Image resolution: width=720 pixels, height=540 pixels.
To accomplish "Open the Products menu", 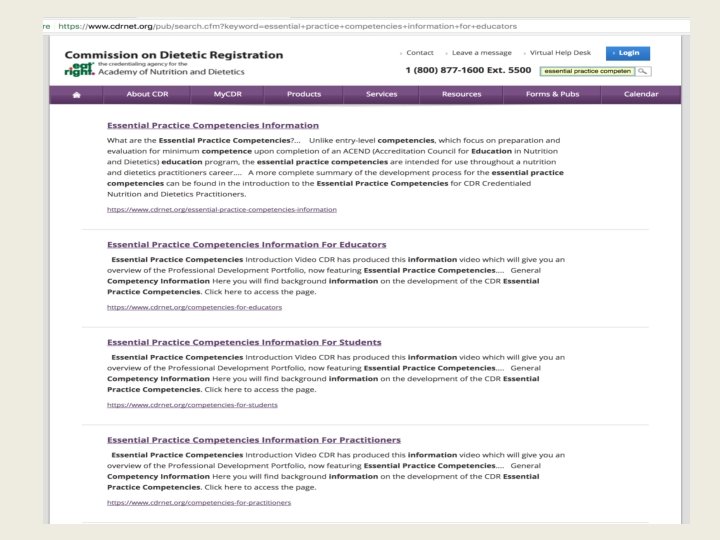I will tap(304, 94).
